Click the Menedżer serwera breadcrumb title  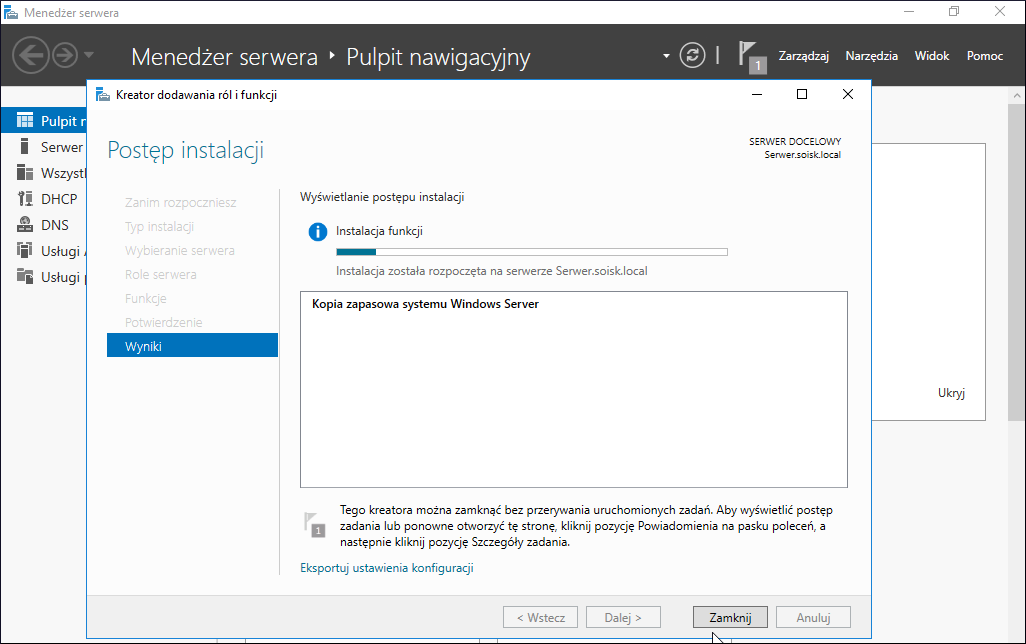coord(224,57)
